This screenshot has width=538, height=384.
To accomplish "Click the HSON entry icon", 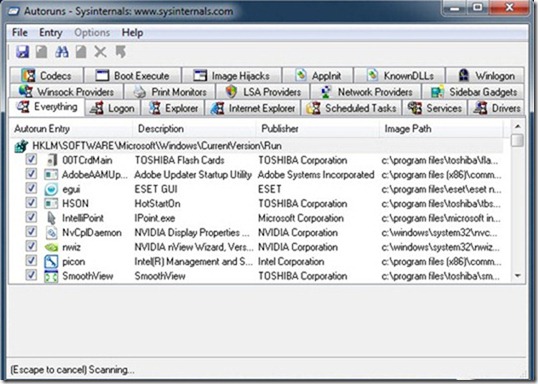I will [51, 203].
